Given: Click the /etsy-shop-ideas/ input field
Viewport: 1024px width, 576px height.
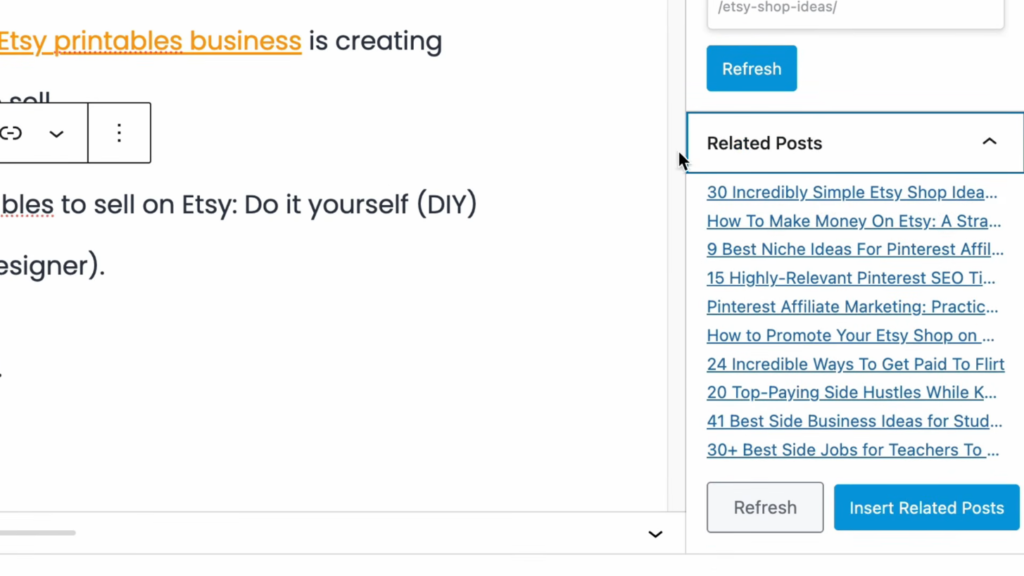Looking at the screenshot, I should pyautogui.click(x=855, y=12).
